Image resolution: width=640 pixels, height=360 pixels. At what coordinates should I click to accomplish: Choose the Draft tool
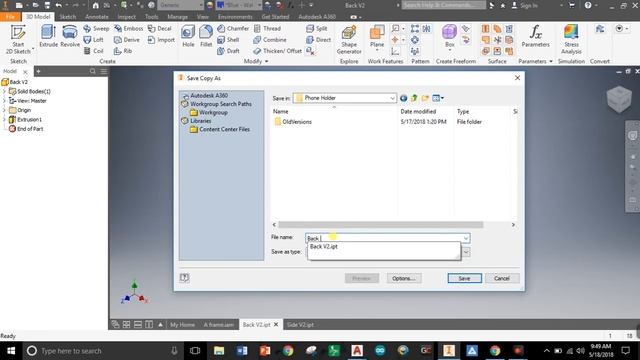228,51
